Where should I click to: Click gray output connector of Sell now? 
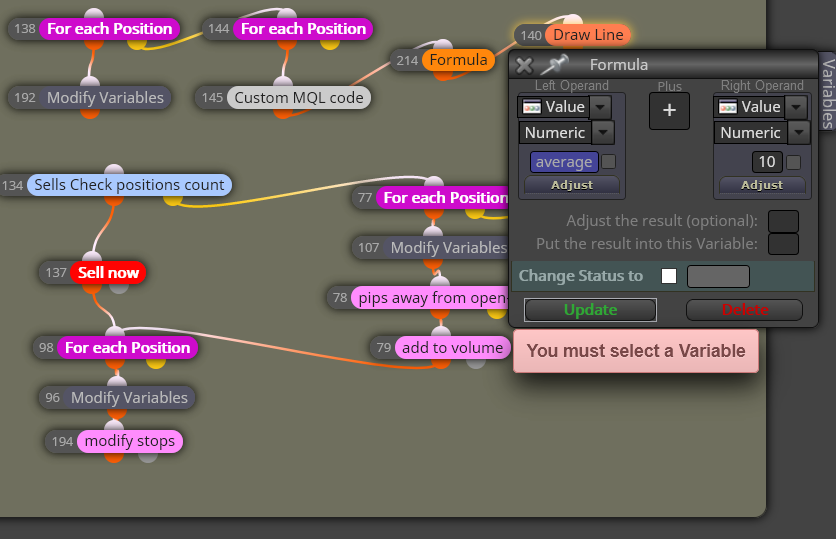coord(118,288)
